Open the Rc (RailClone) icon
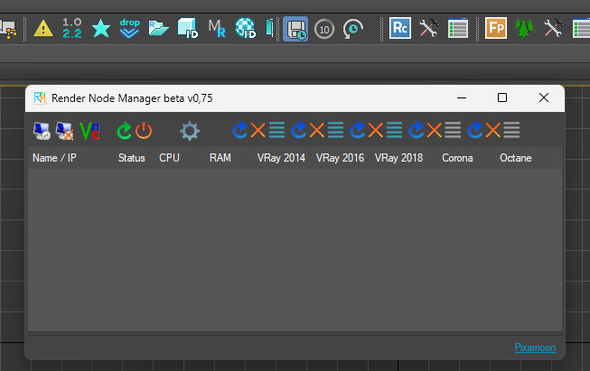 [x=400, y=28]
